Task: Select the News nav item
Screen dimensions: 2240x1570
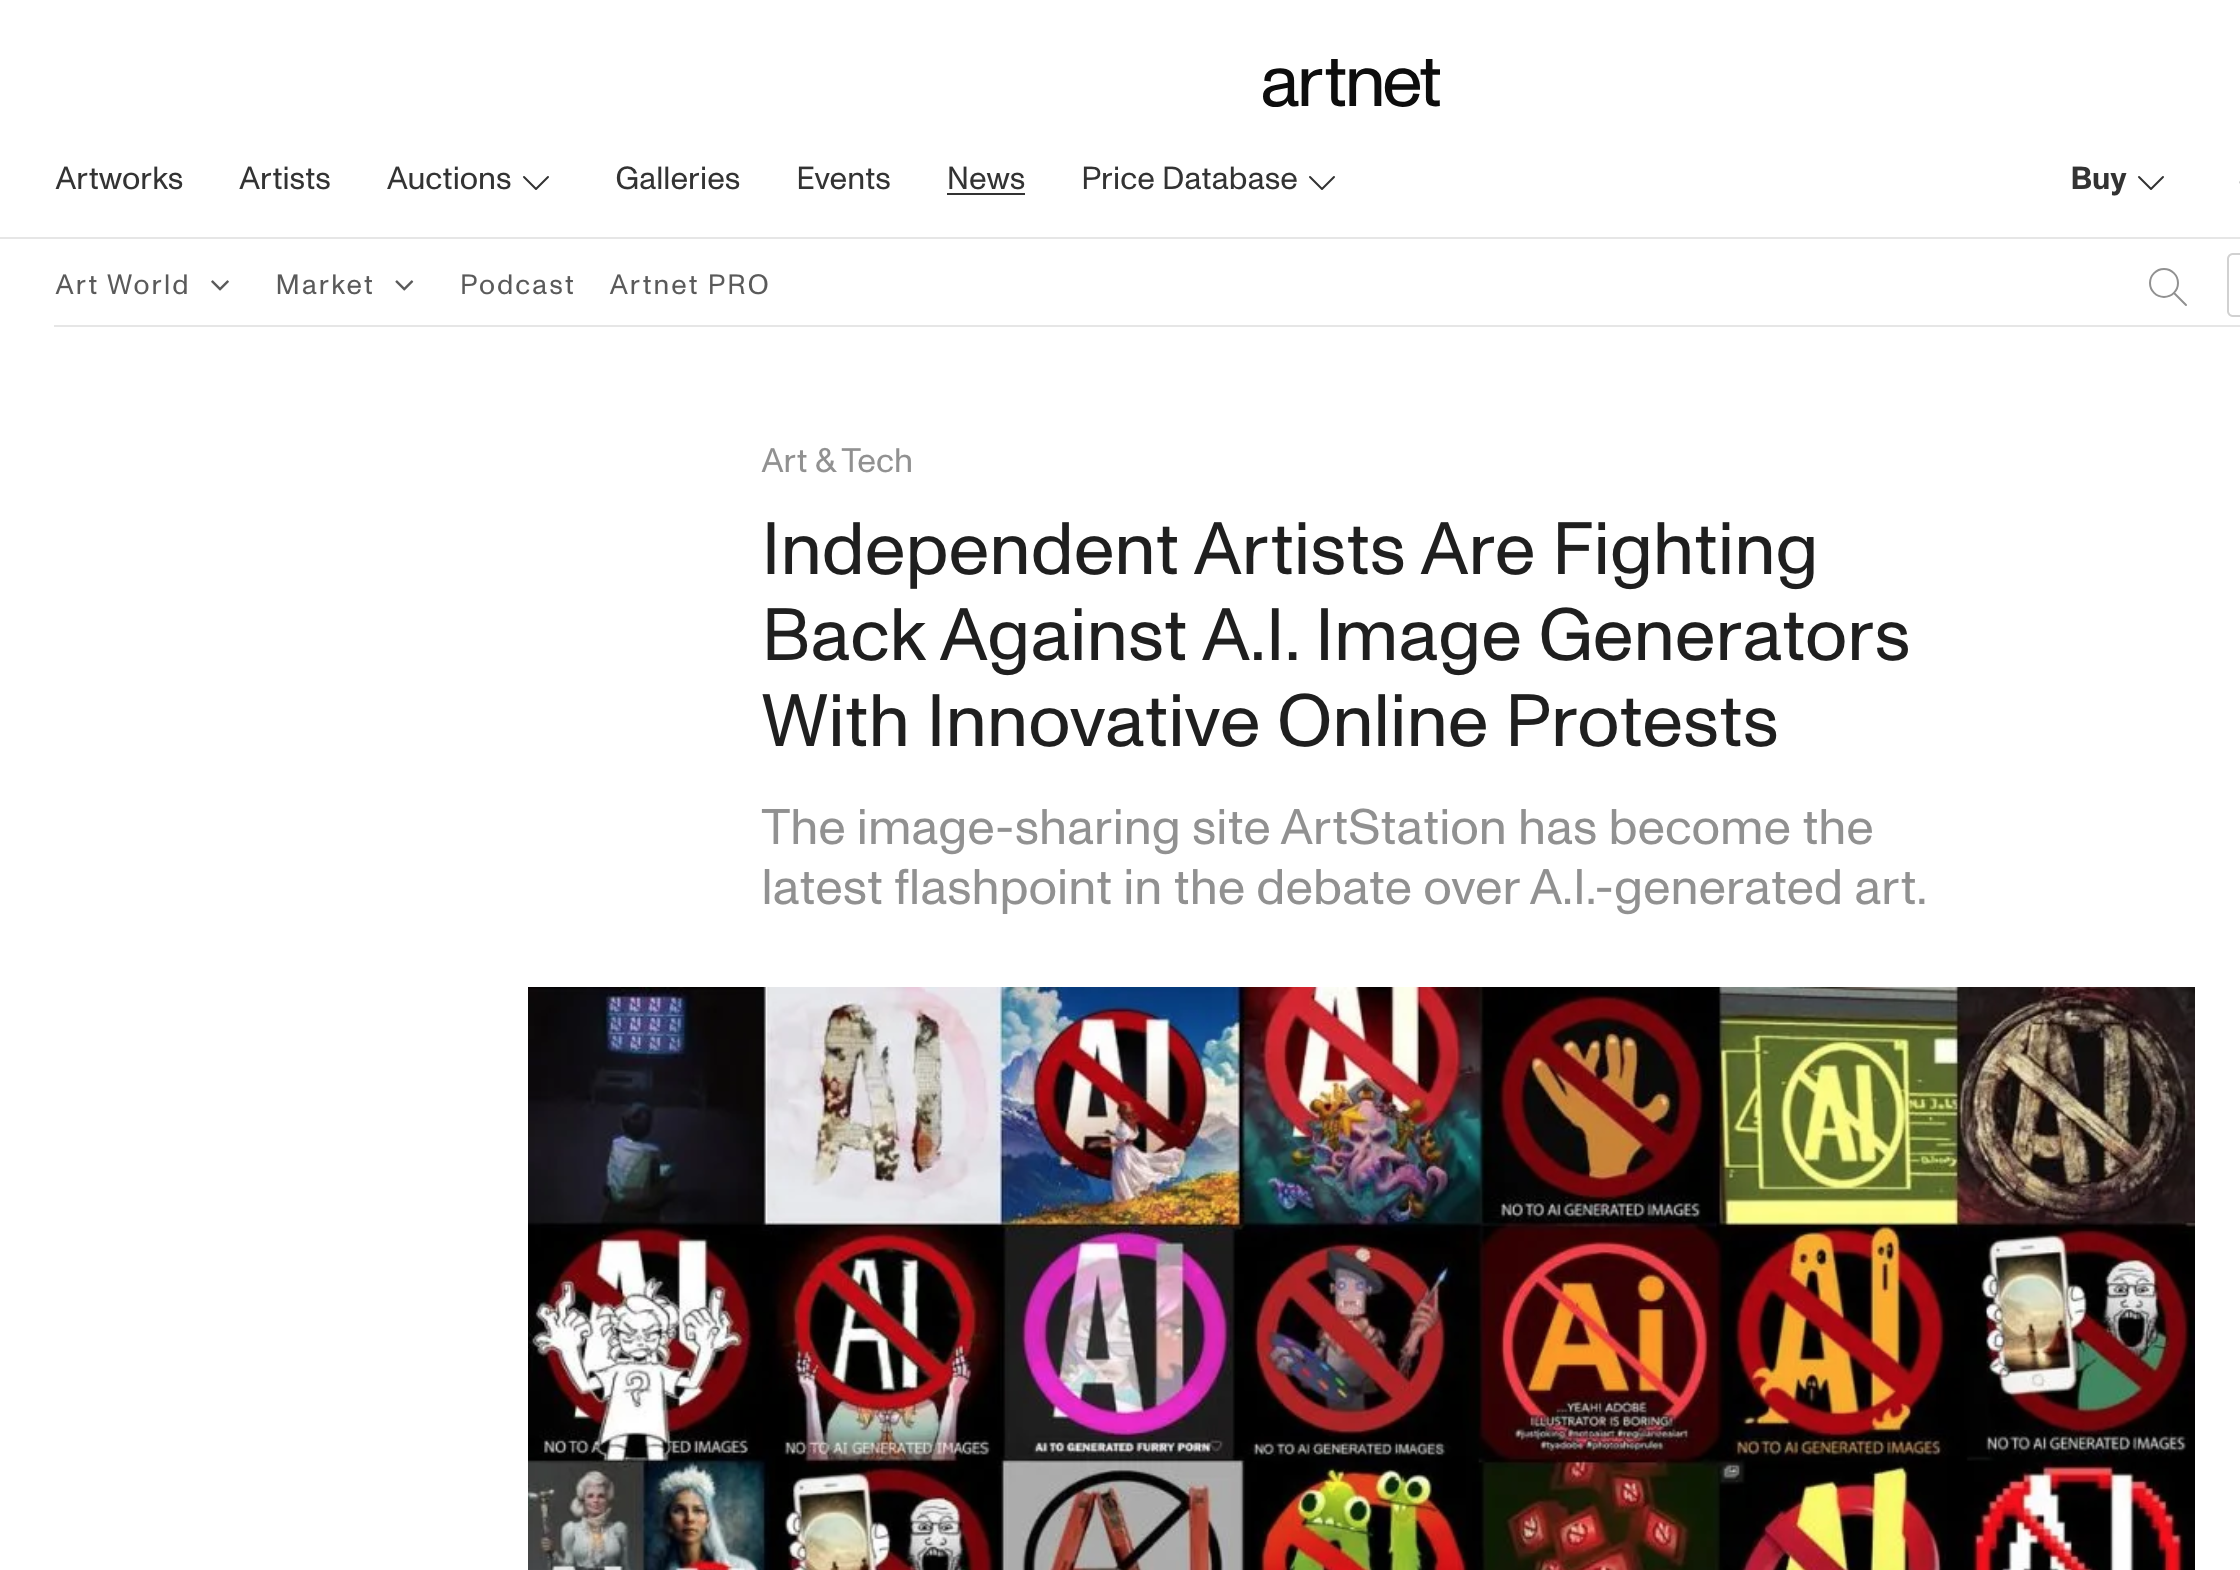Action: [x=986, y=179]
